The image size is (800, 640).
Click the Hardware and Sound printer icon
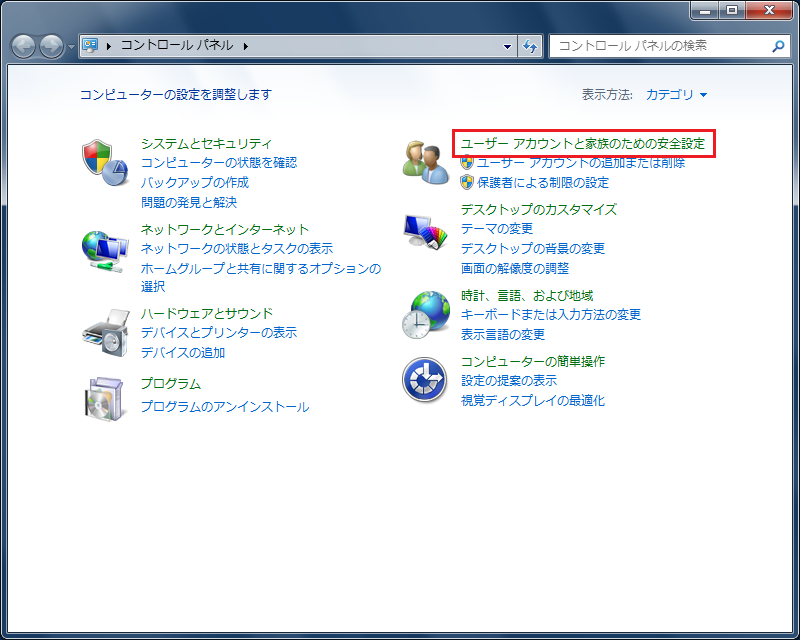pyautogui.click(x=105, y=332)
